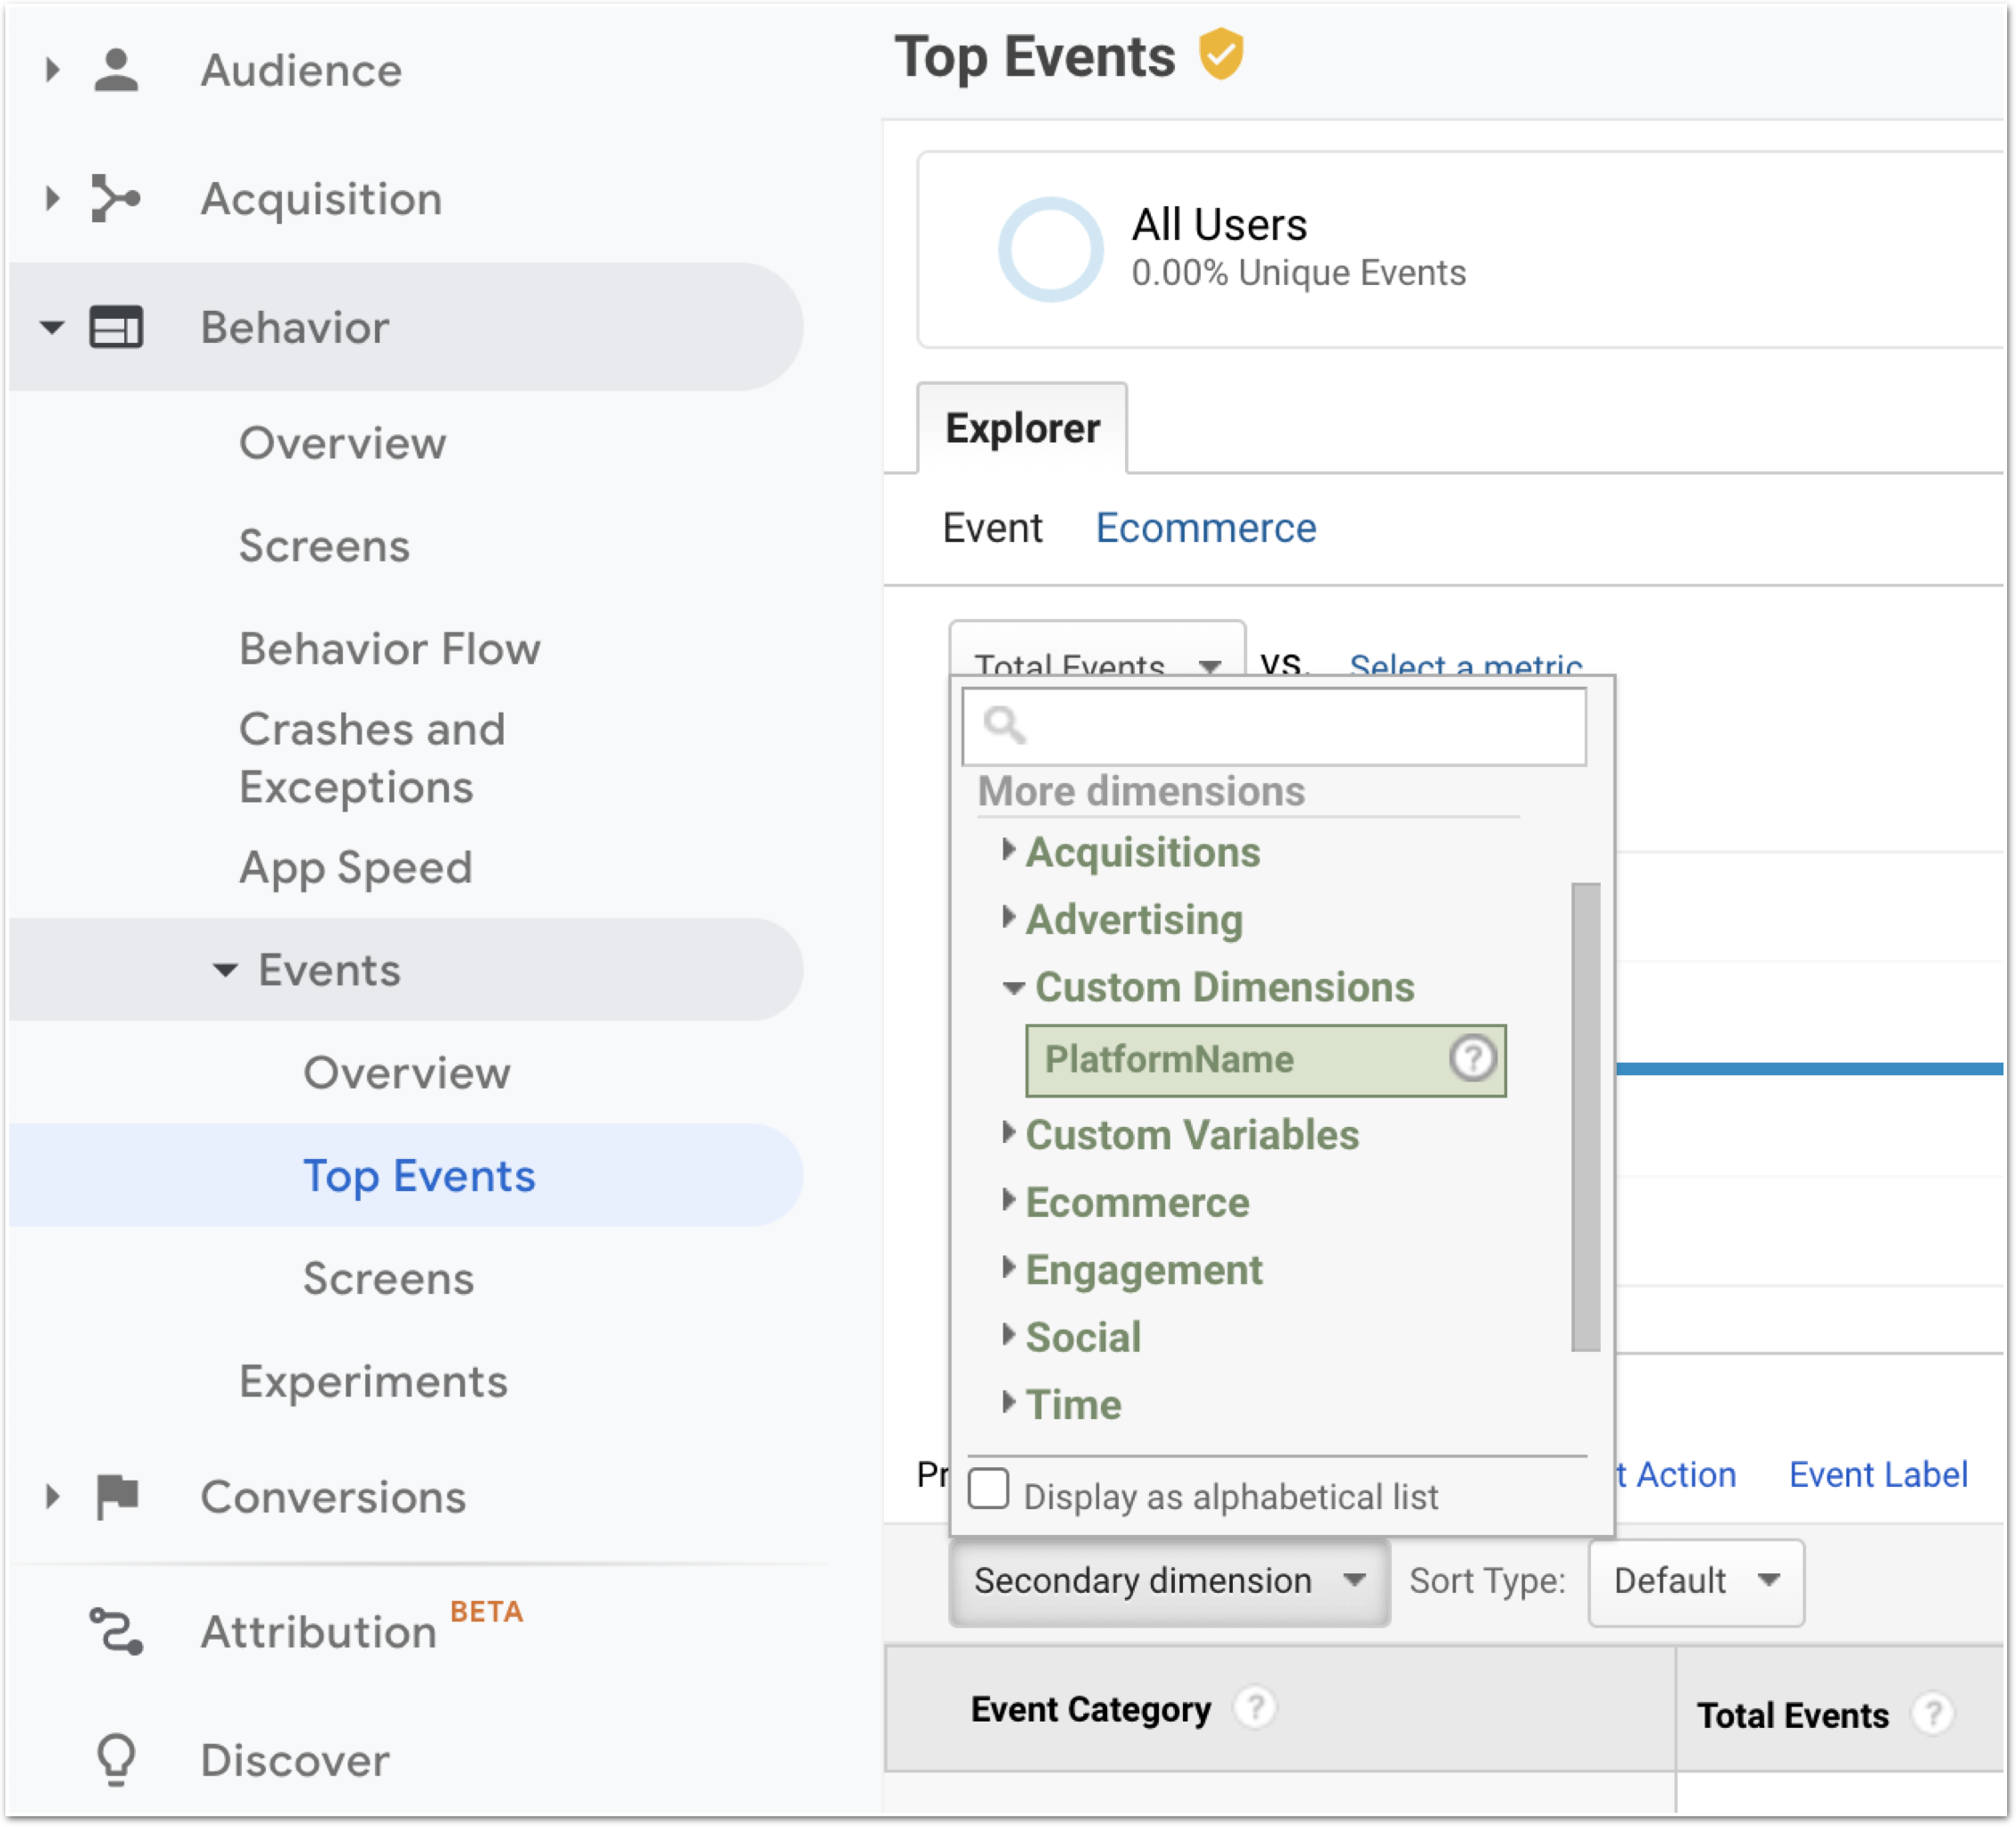Select the Event sub-tab
Image resolution: width=2016 pixels, height=1827 pixels.
pyautogui.click(x=992, y=528)
